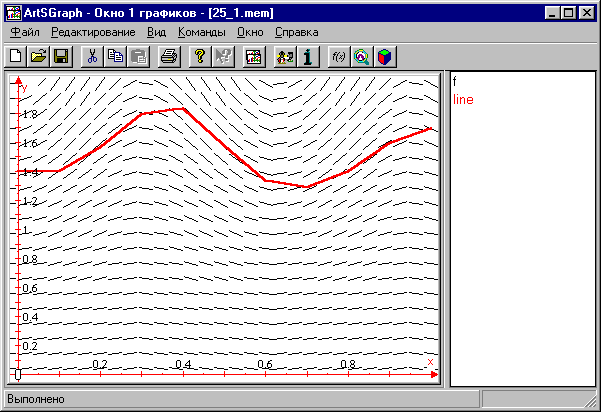601x412 pixels.
Task: Select the red 'line' legend entry
Action: tap(463, 99)
